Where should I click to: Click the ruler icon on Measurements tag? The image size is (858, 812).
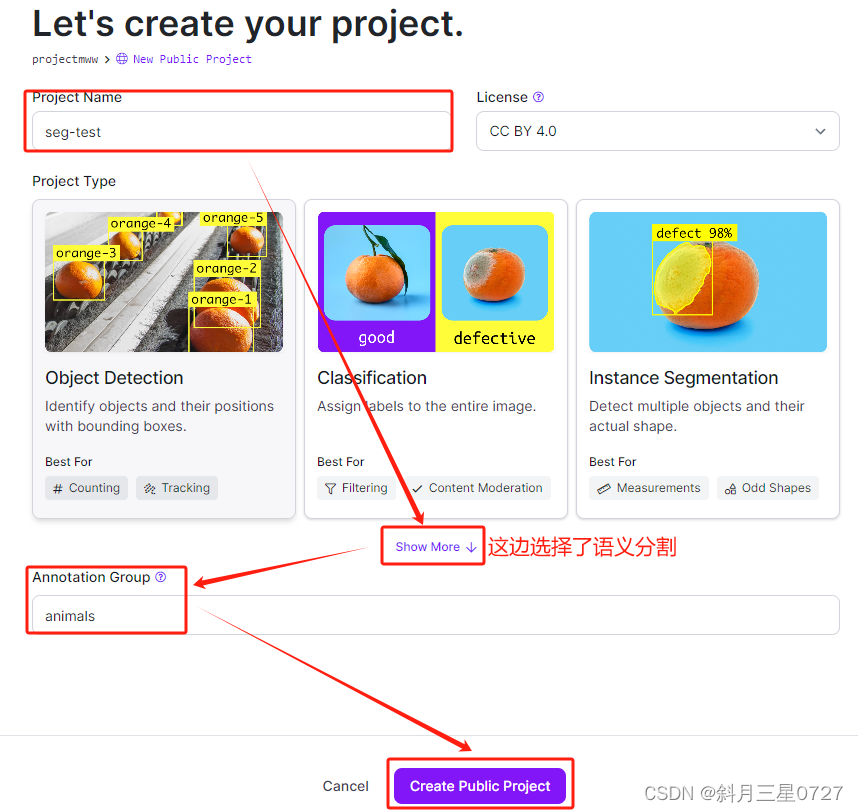(604, 489)
